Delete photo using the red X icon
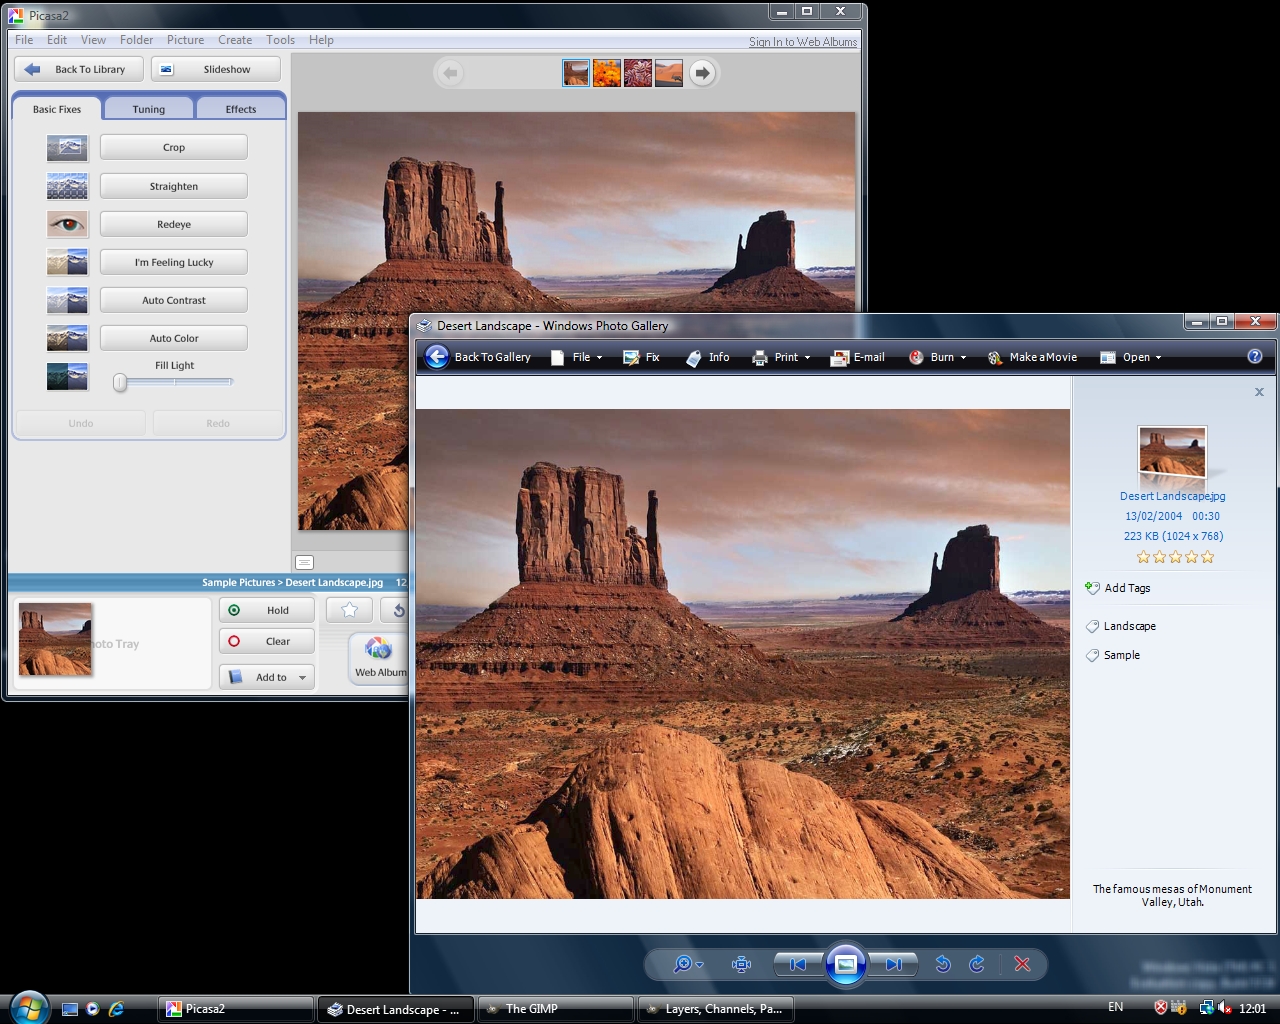Image resolution: width=1280 pixels, height=1024 pixels. [x=1022, y=964]
